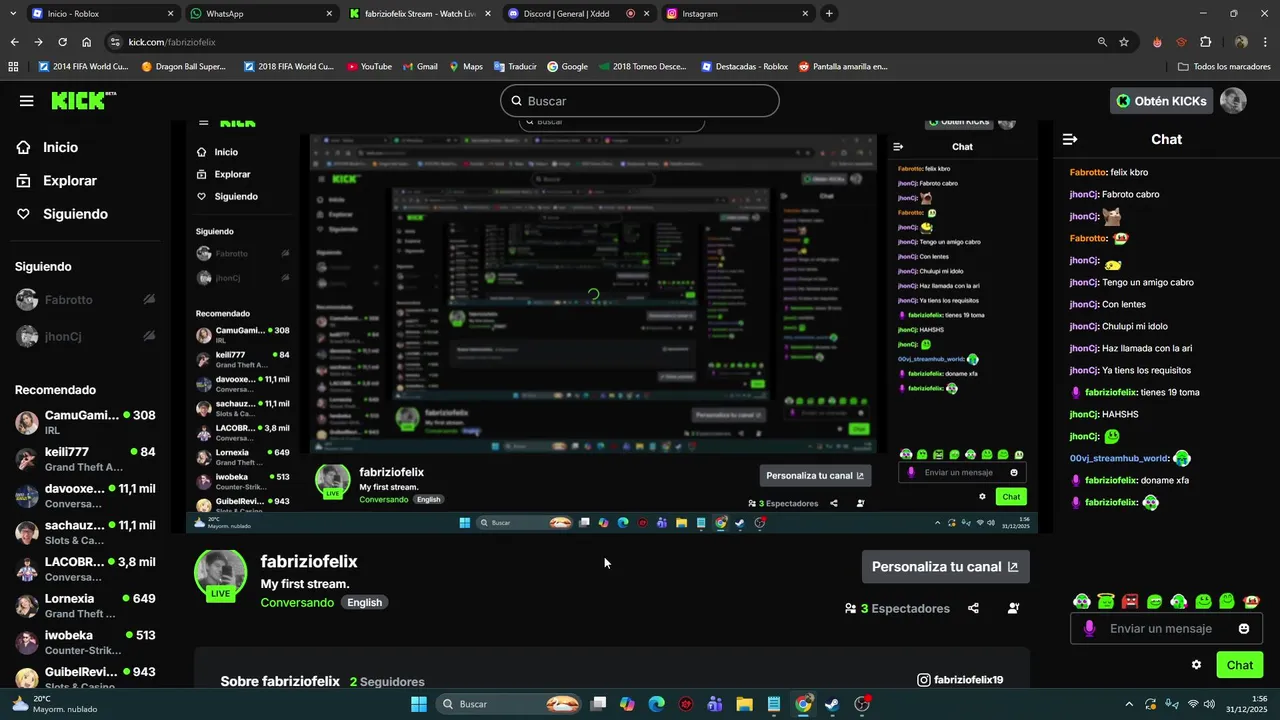Viewport: 1280px width, 720px height.
Task: Click the stream video player
Action: click(612, 327)
